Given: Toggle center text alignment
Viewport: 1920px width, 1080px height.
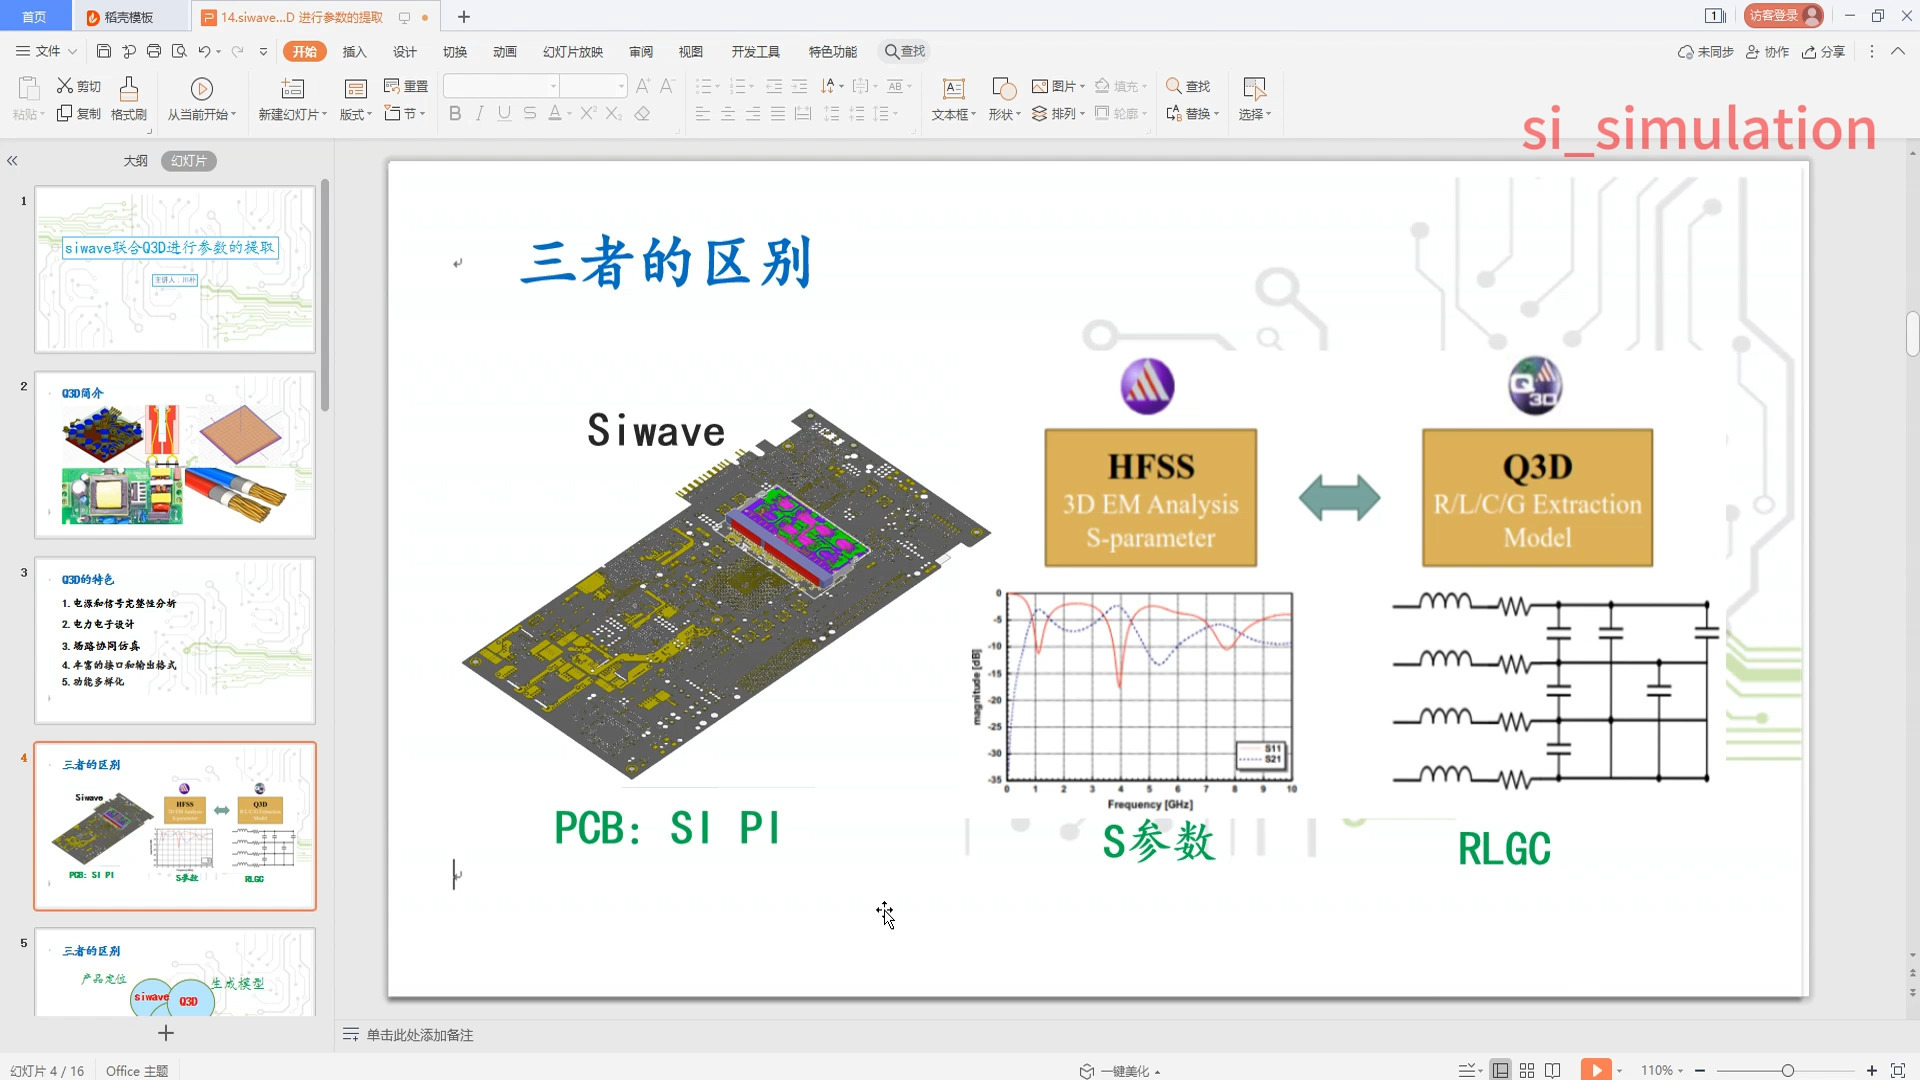Looking at the screenshot, I should 728,114.
